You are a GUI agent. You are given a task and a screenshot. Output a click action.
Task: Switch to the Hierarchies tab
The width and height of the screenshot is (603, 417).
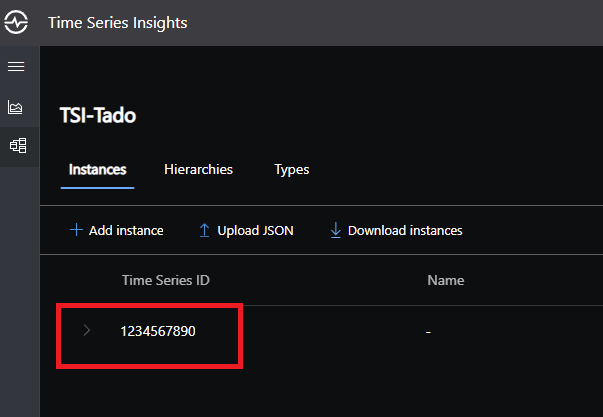(x=198, y=170)
